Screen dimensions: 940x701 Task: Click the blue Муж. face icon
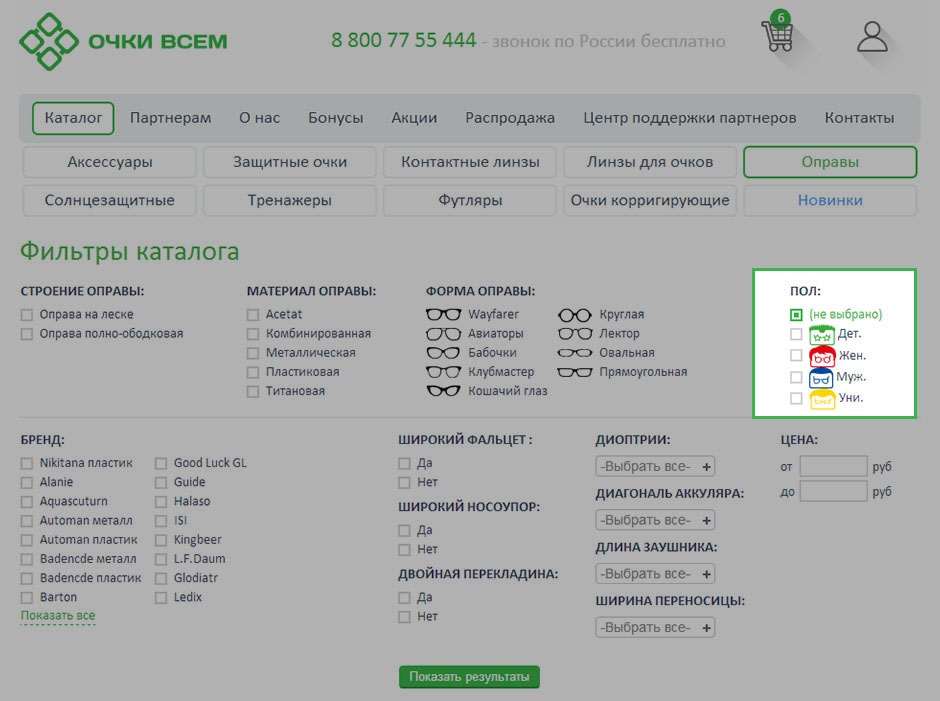coord(822,378)
